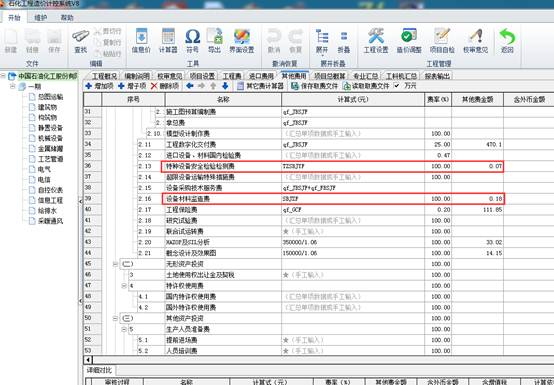Screen dimensions: 554x385
Task: Switch to the 项目总概算 tab
Action: (x=329, y=76)
